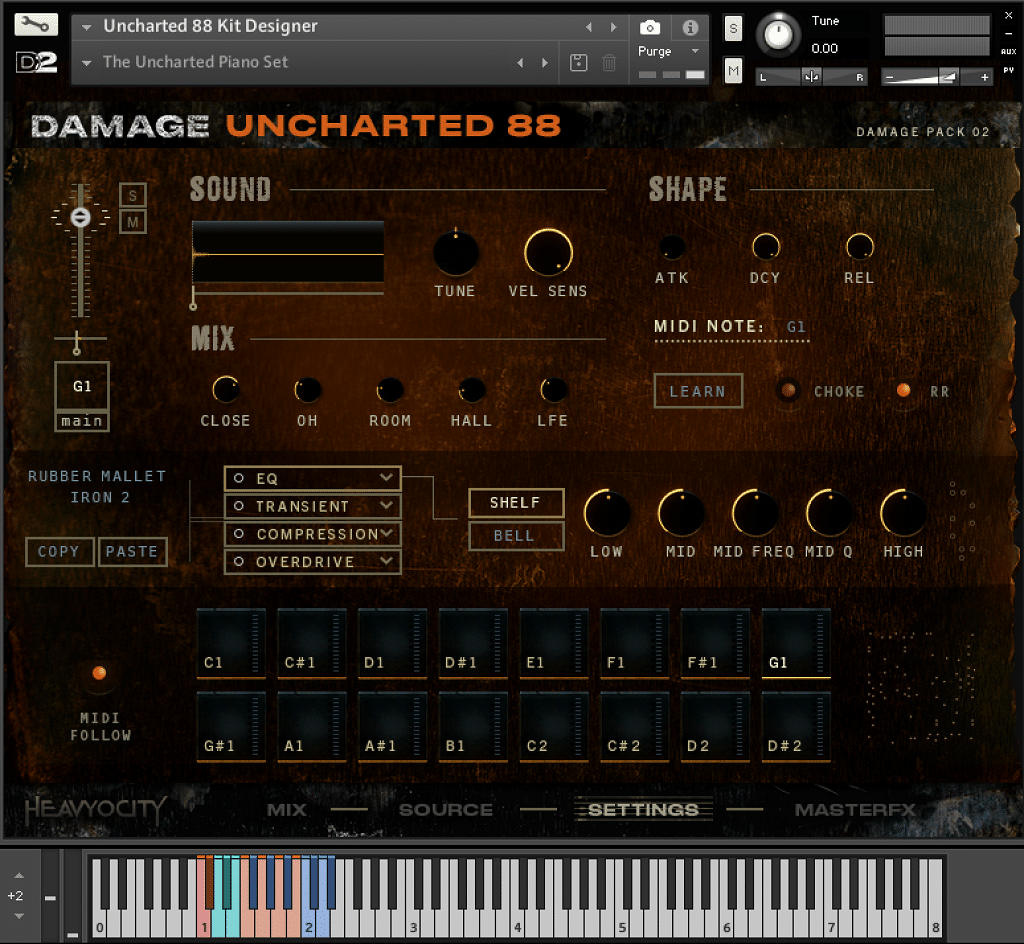The width and height of the screenshot is (1024, 944).
Task: Expand the COMPRESSION effect chevron
Action: click(387, 533)
